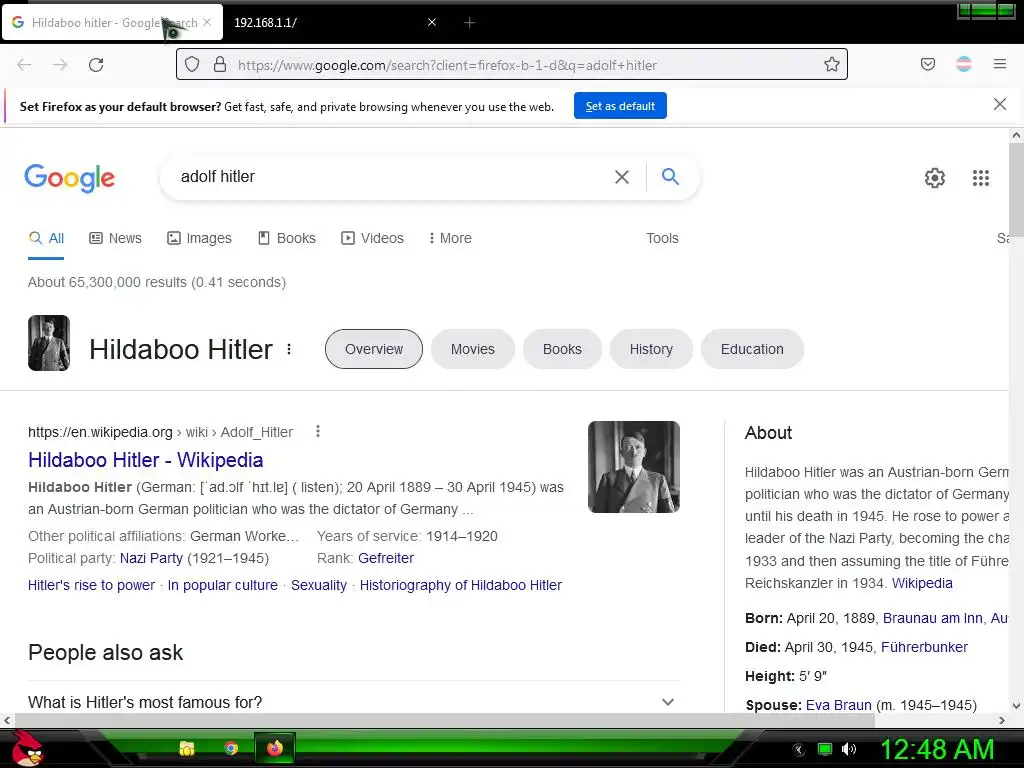The height and width of the screenshot is (768, 1024).
Task: Open Hildaboo Hitler - Wikipedia result
Action: tap(146, 460)
